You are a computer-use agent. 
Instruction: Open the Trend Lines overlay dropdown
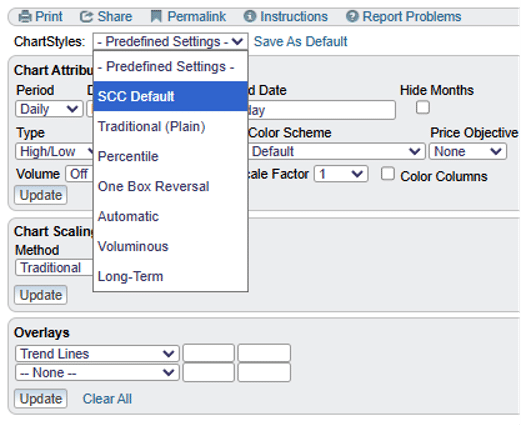click(x=97, y=354)
